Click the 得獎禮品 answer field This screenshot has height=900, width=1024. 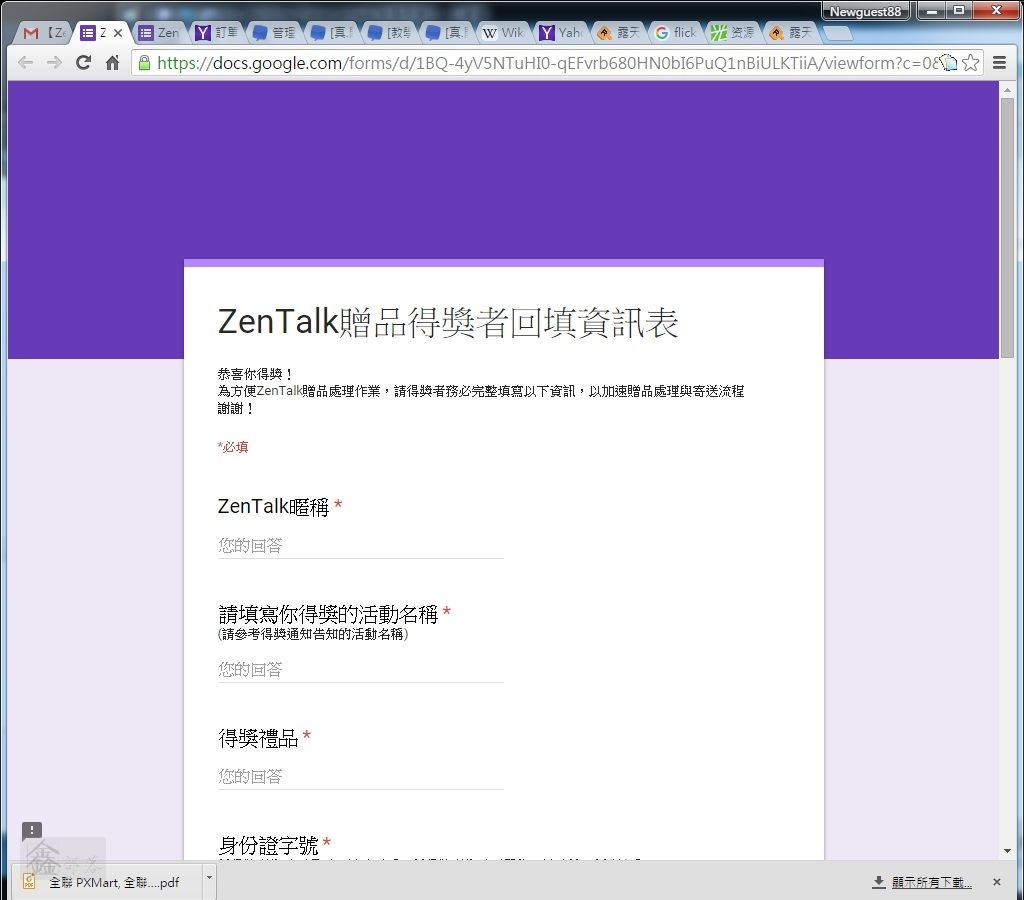[x=360, y=777]
